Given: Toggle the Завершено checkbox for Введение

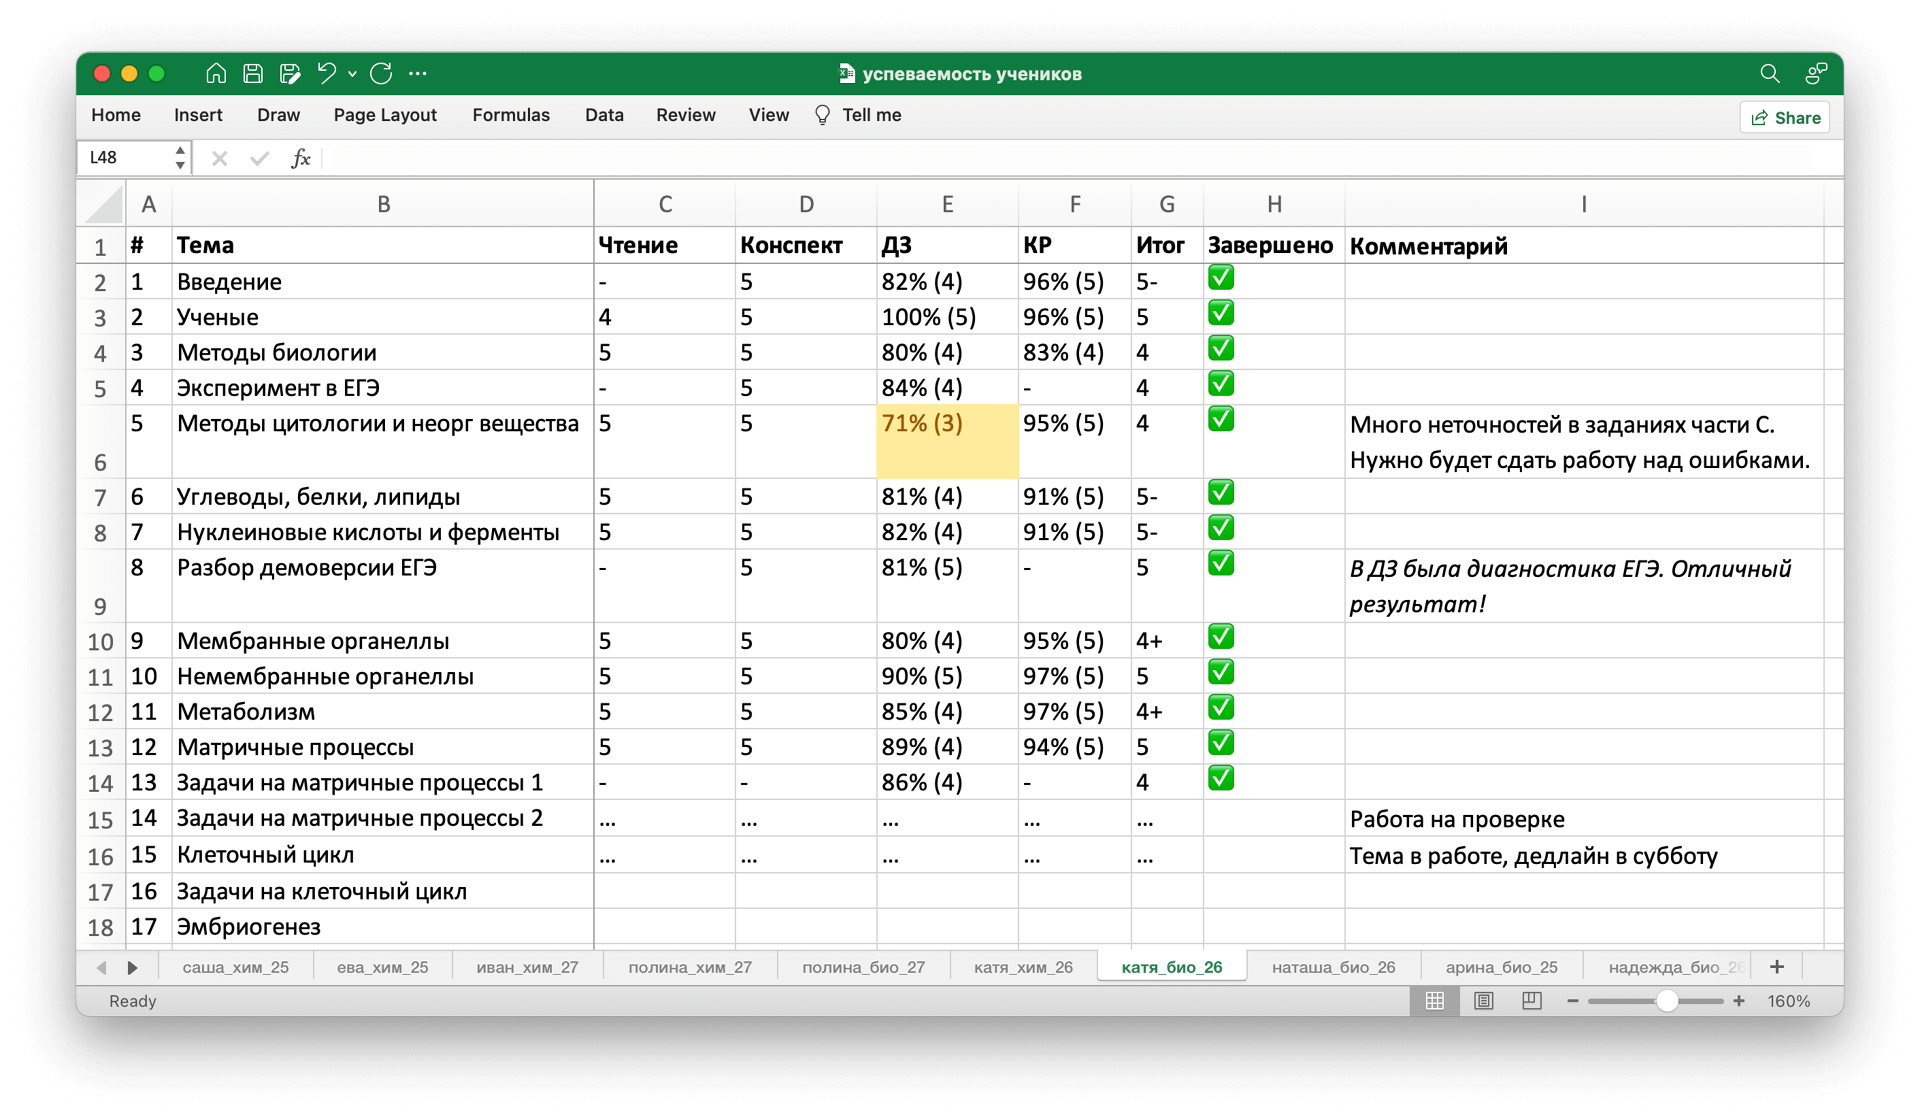Looking at the screenshot, I should point(1220,278).
